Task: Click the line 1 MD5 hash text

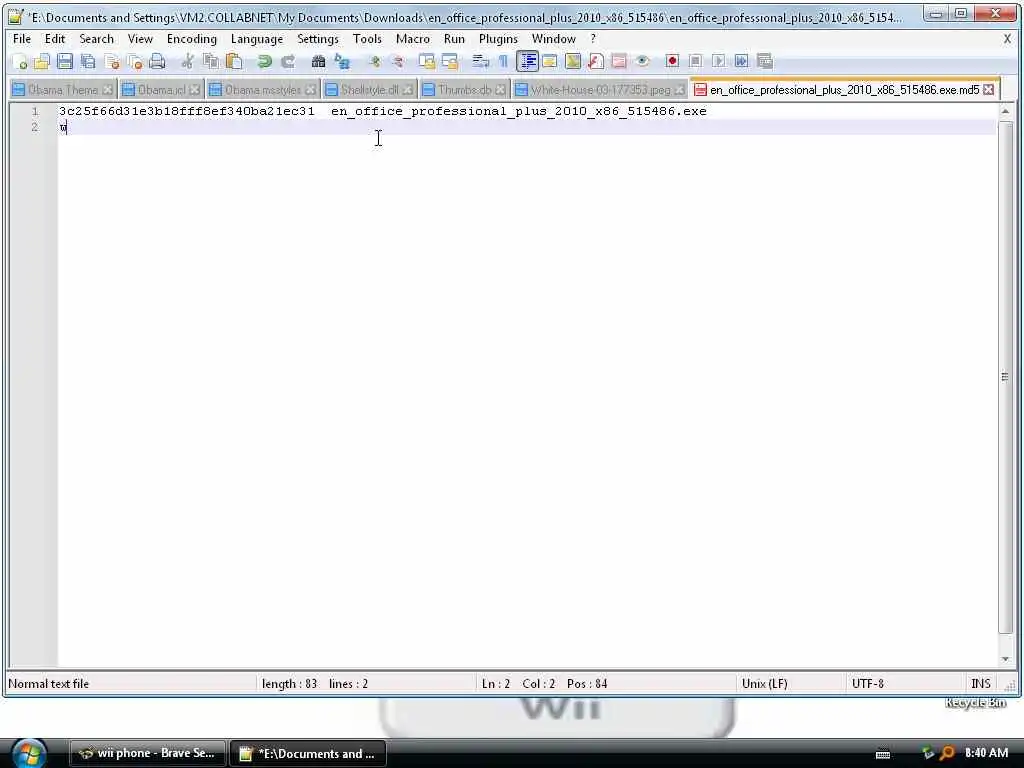Action: pos(187,111)
